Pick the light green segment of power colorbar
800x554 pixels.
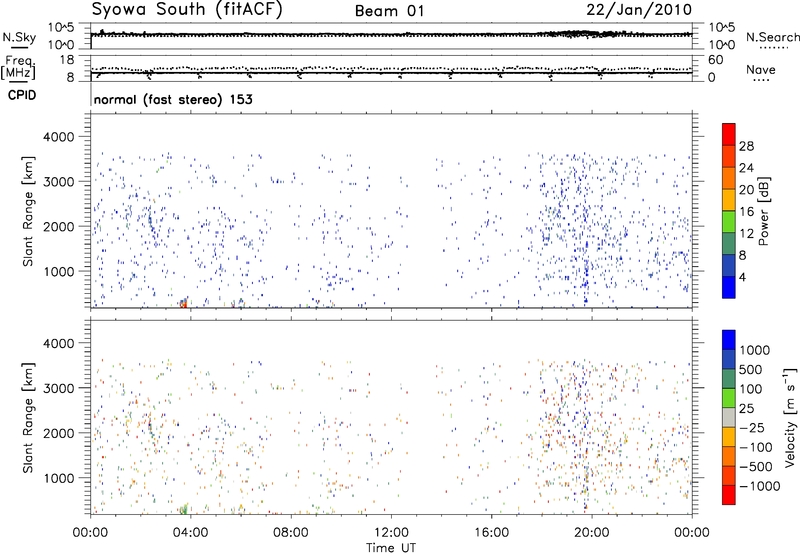tap(729, 221)
